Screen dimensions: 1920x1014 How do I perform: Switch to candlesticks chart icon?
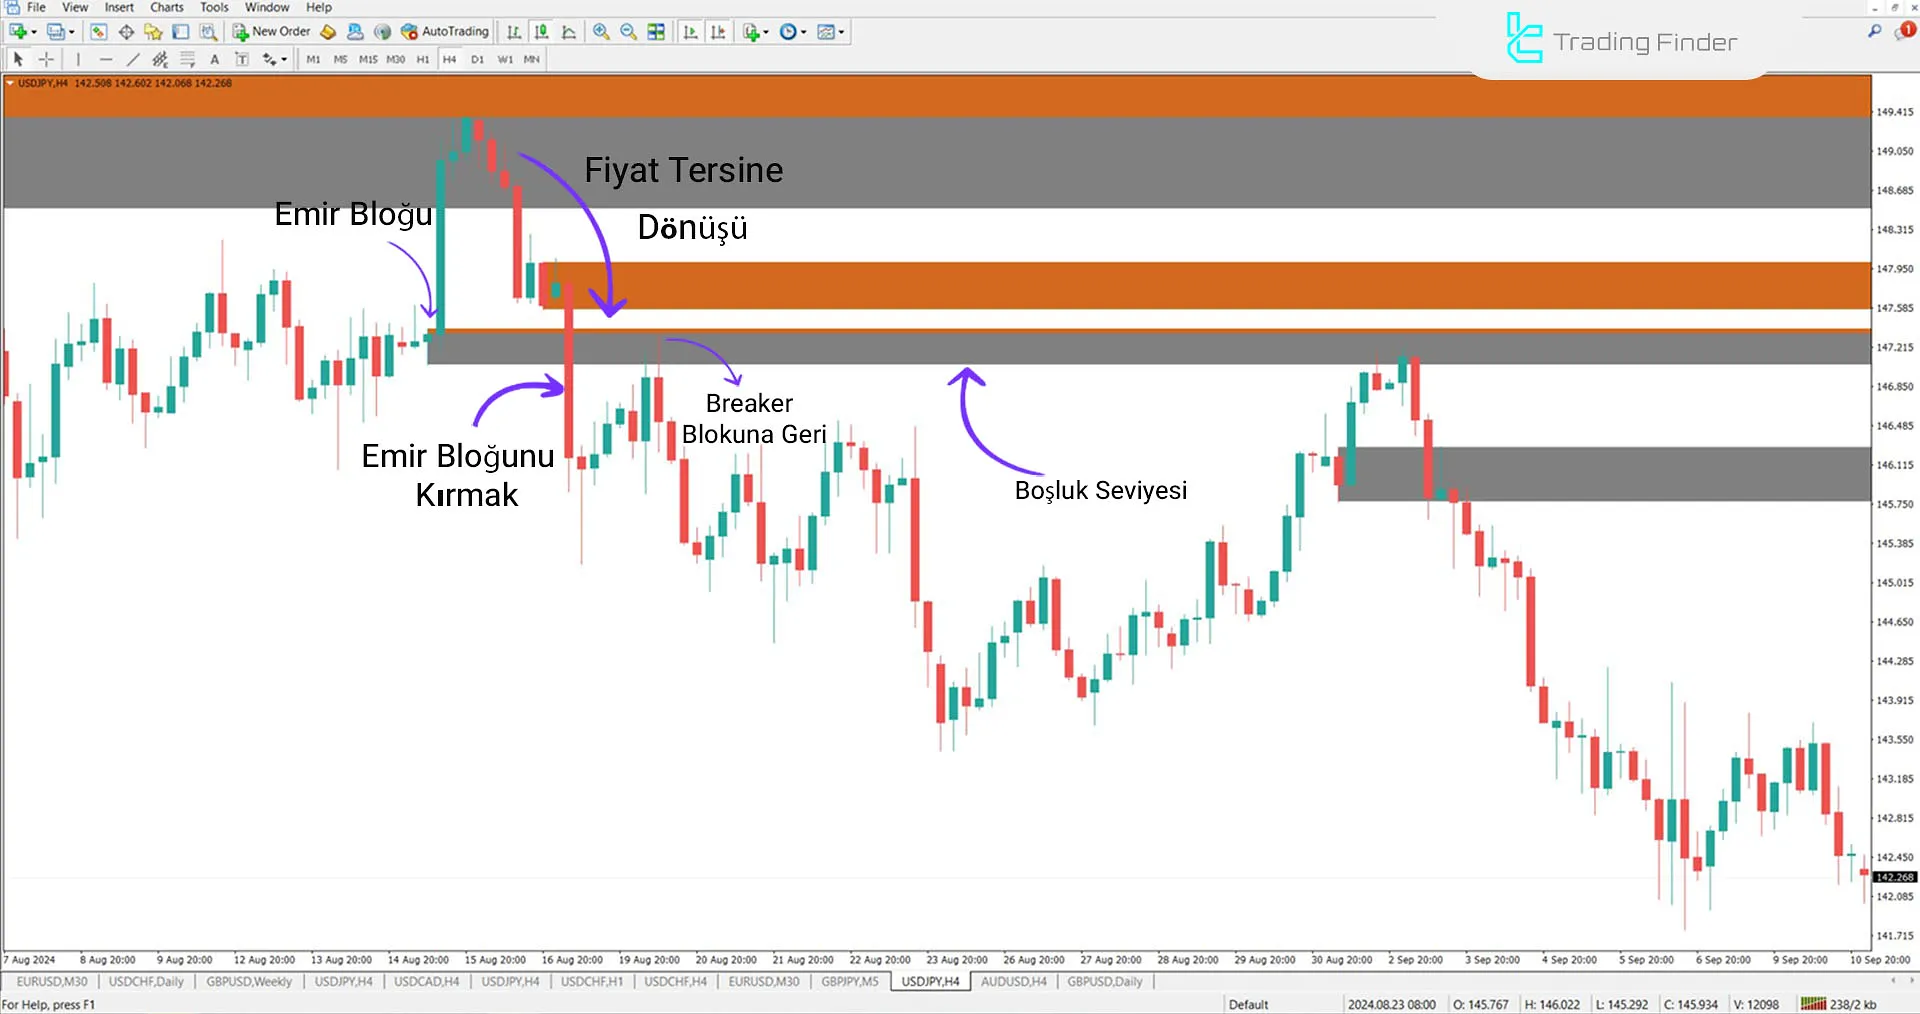click(541, 32)
